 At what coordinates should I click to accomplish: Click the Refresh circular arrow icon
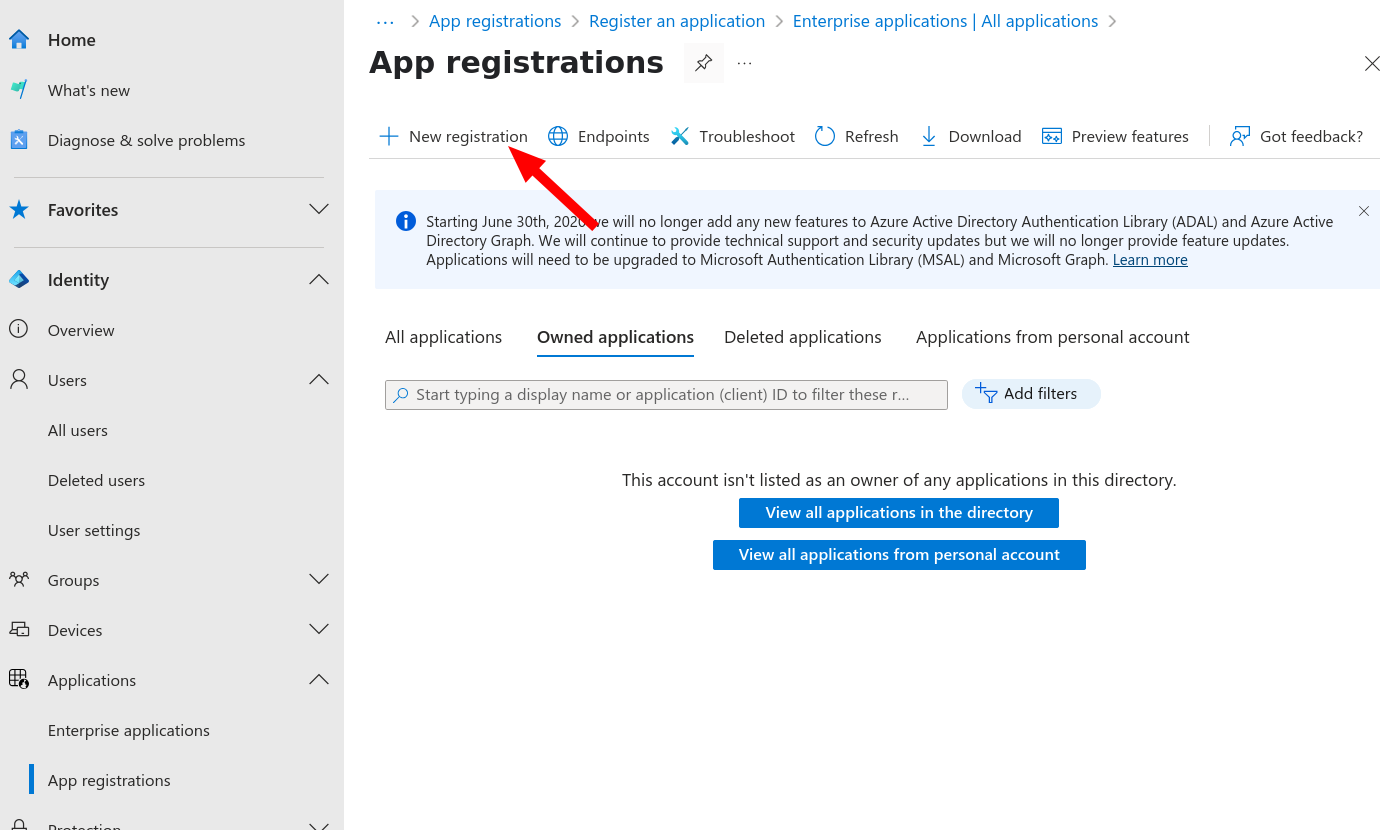(825, 137)
